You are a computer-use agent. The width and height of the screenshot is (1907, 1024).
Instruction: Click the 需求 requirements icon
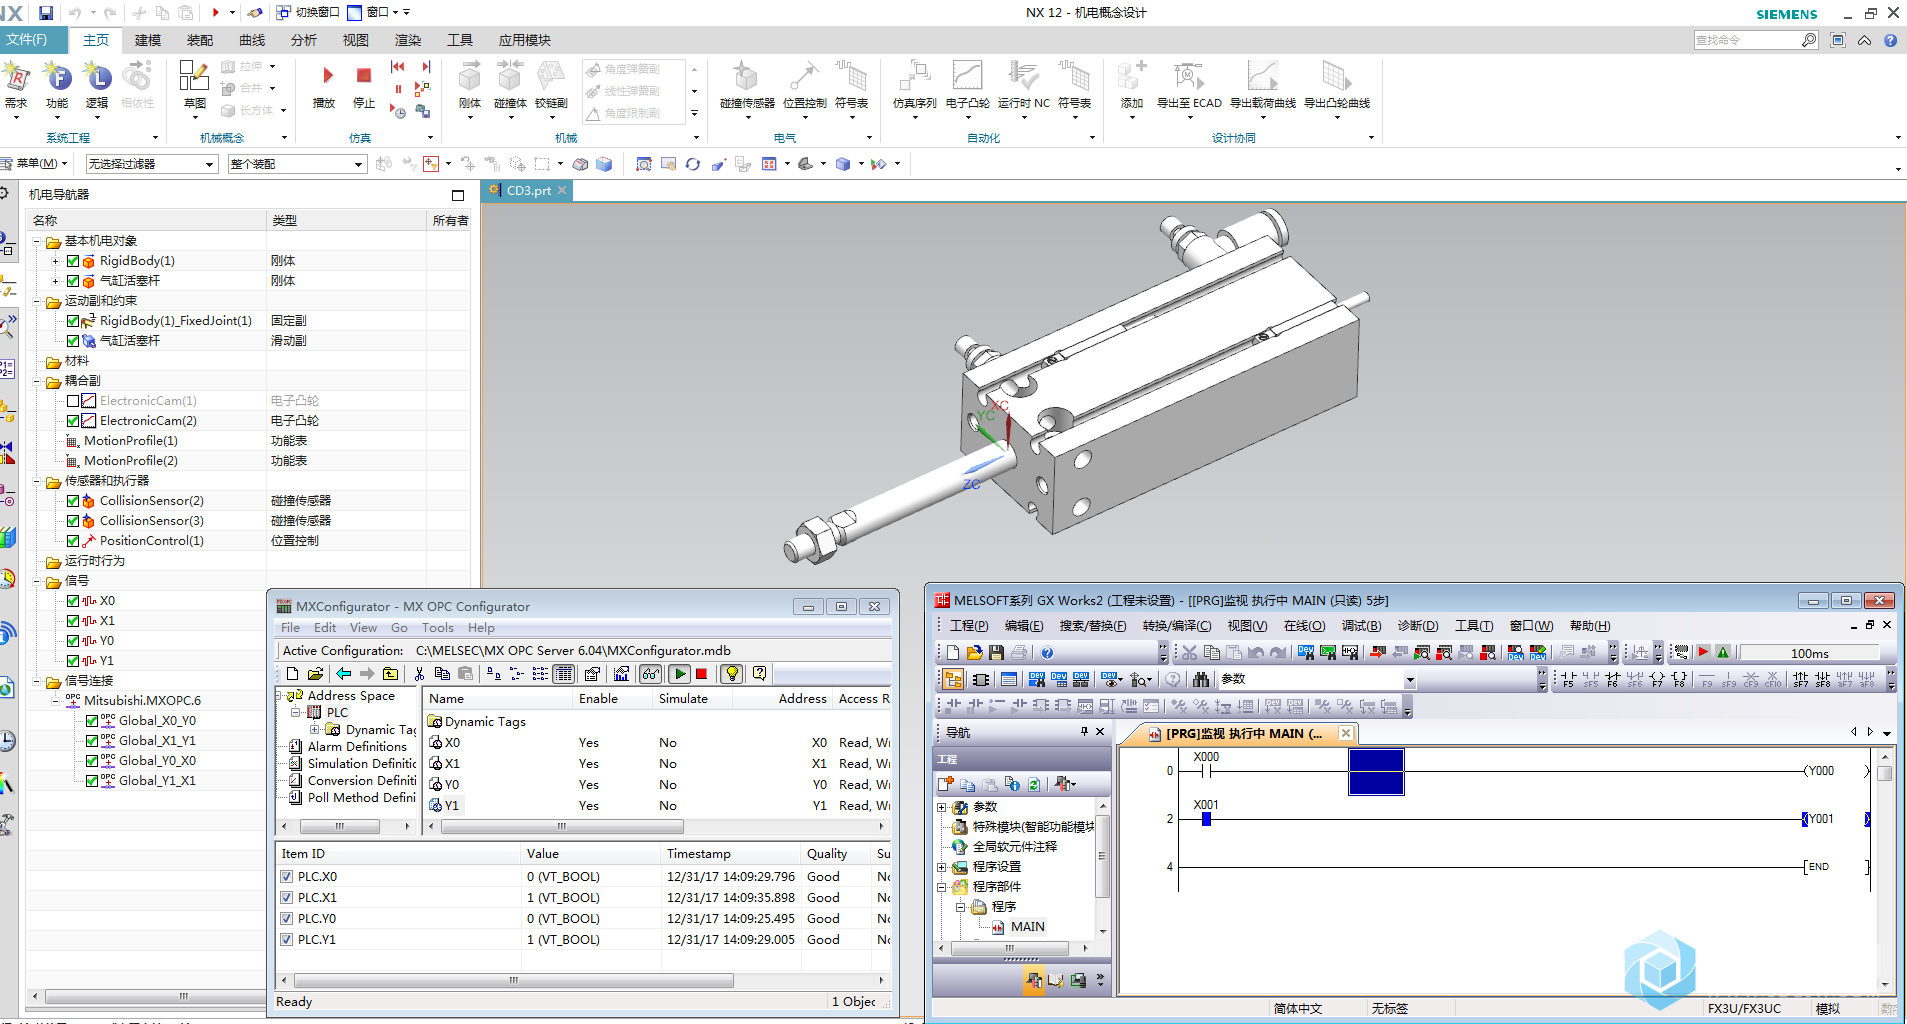click(x=16, y=76)
